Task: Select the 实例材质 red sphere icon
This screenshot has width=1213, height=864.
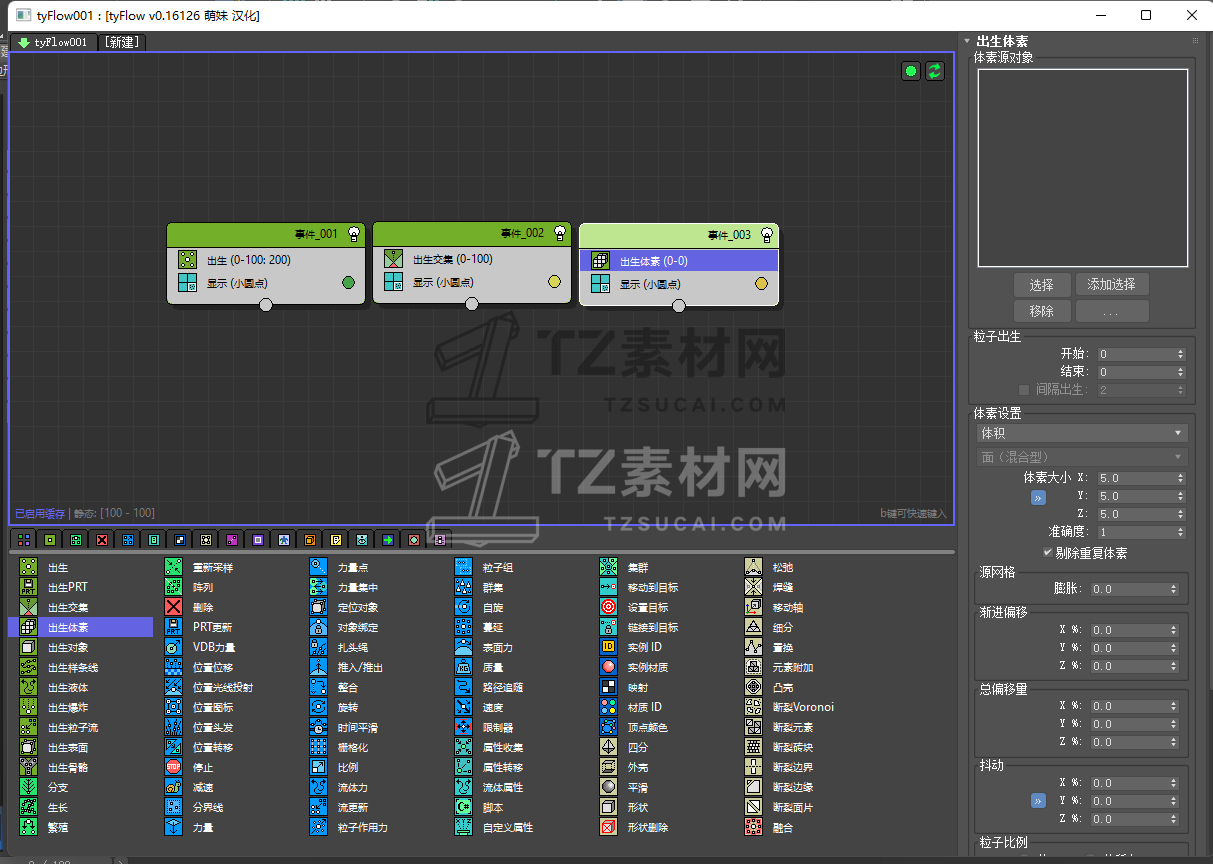Action: coord(609,667)
